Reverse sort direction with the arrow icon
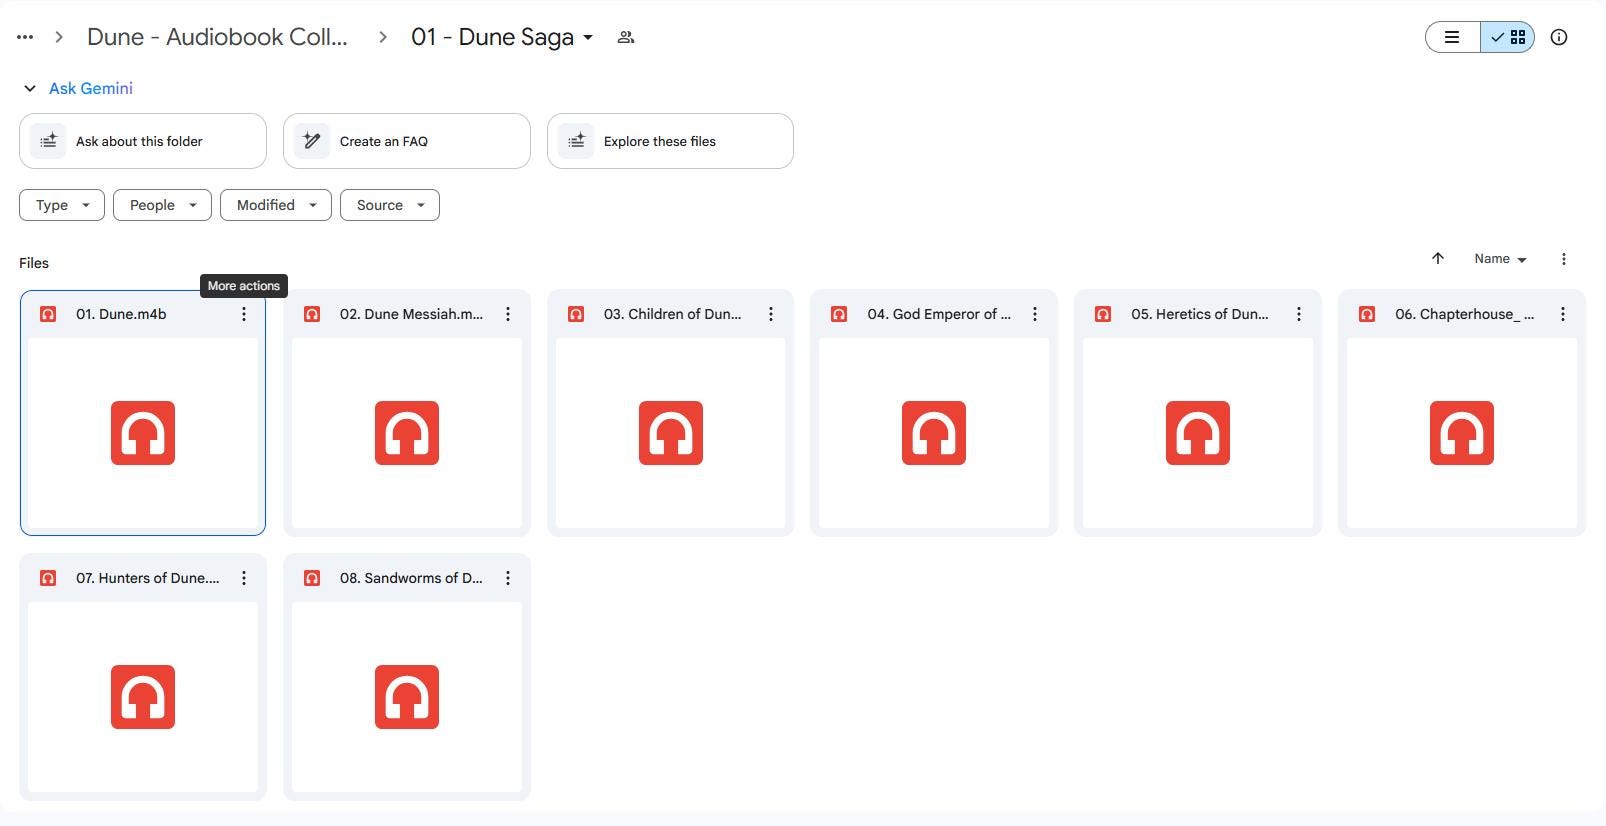The height and width of the screenshot is (826, 1606). pyautogui.click(x=1437, y=259)
